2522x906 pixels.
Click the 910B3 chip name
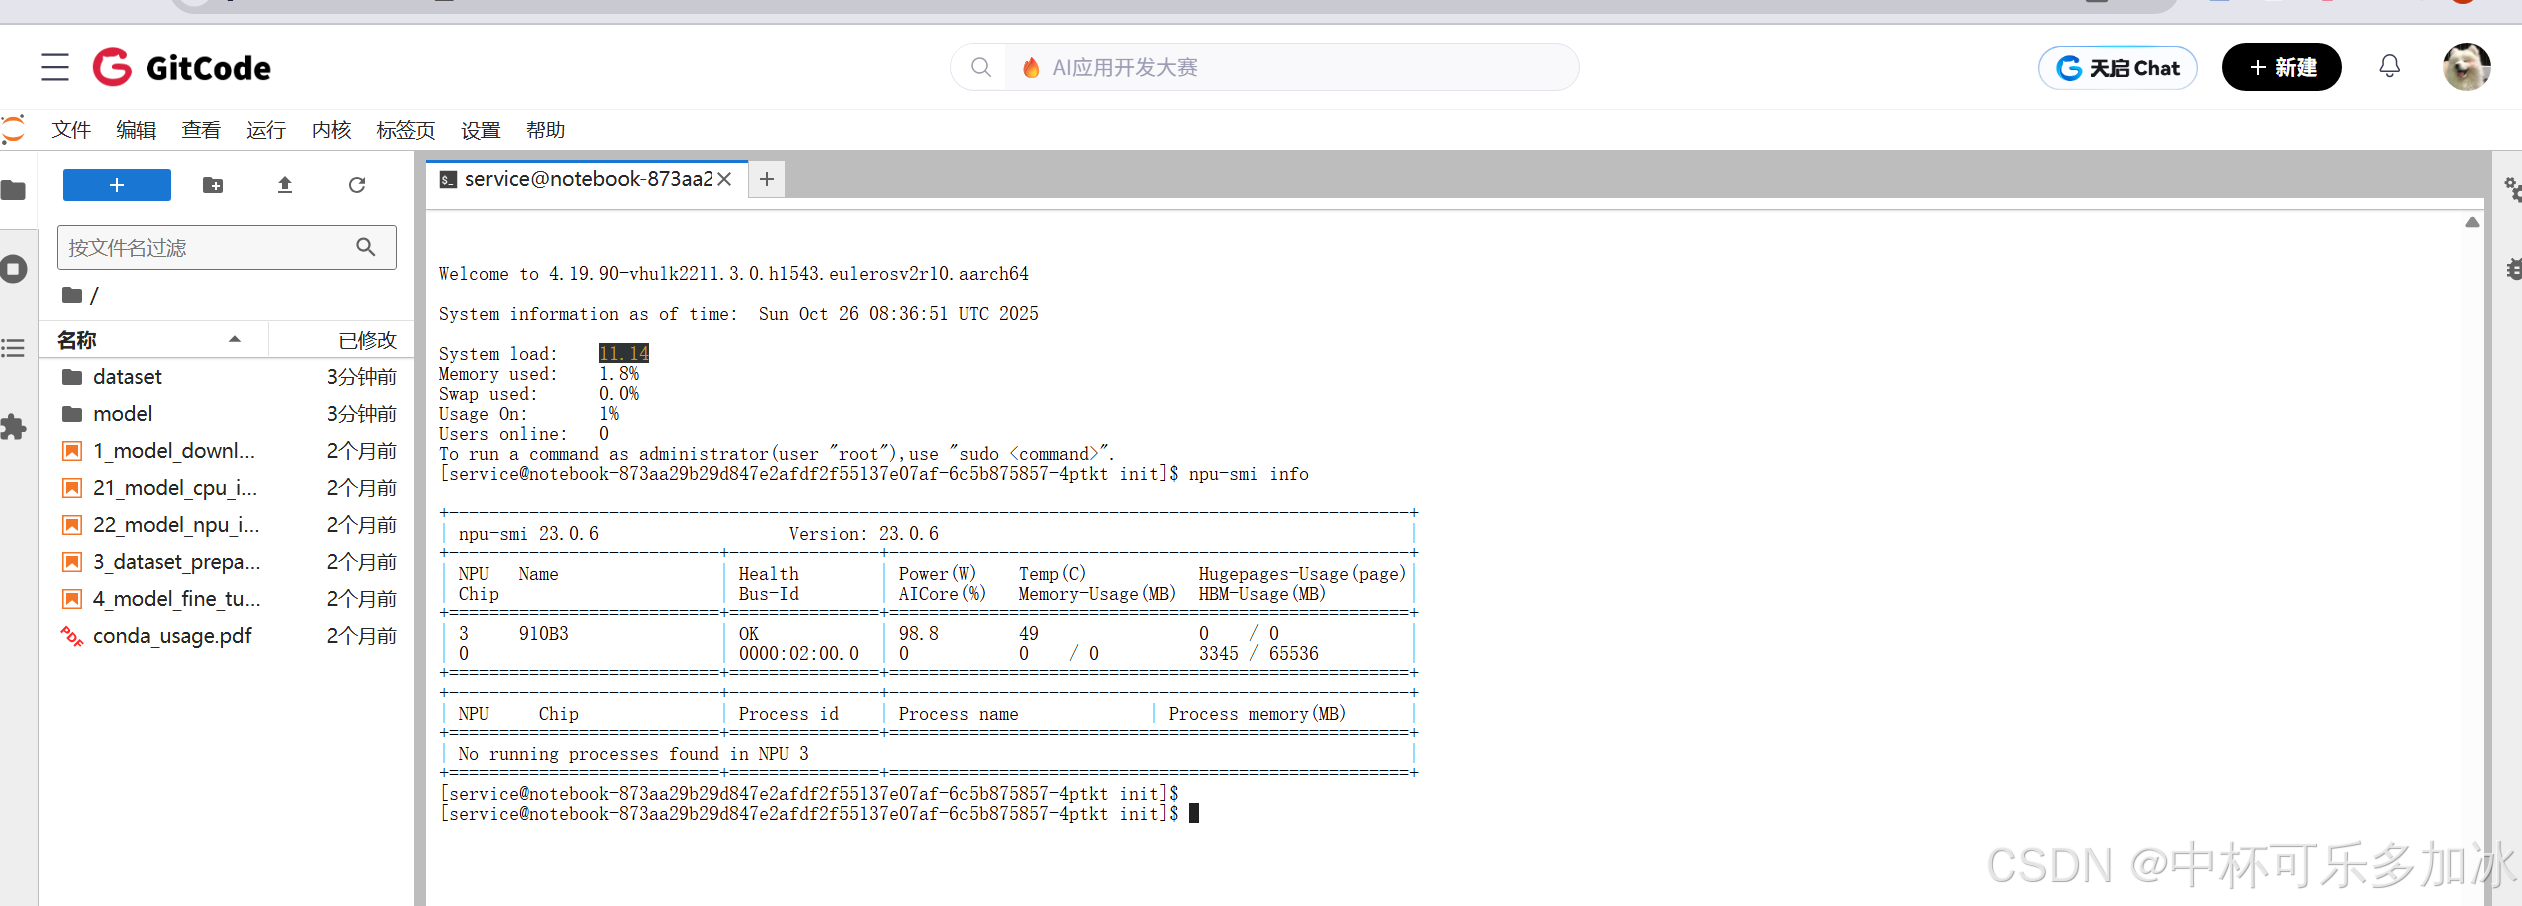[x=543, y=634]
